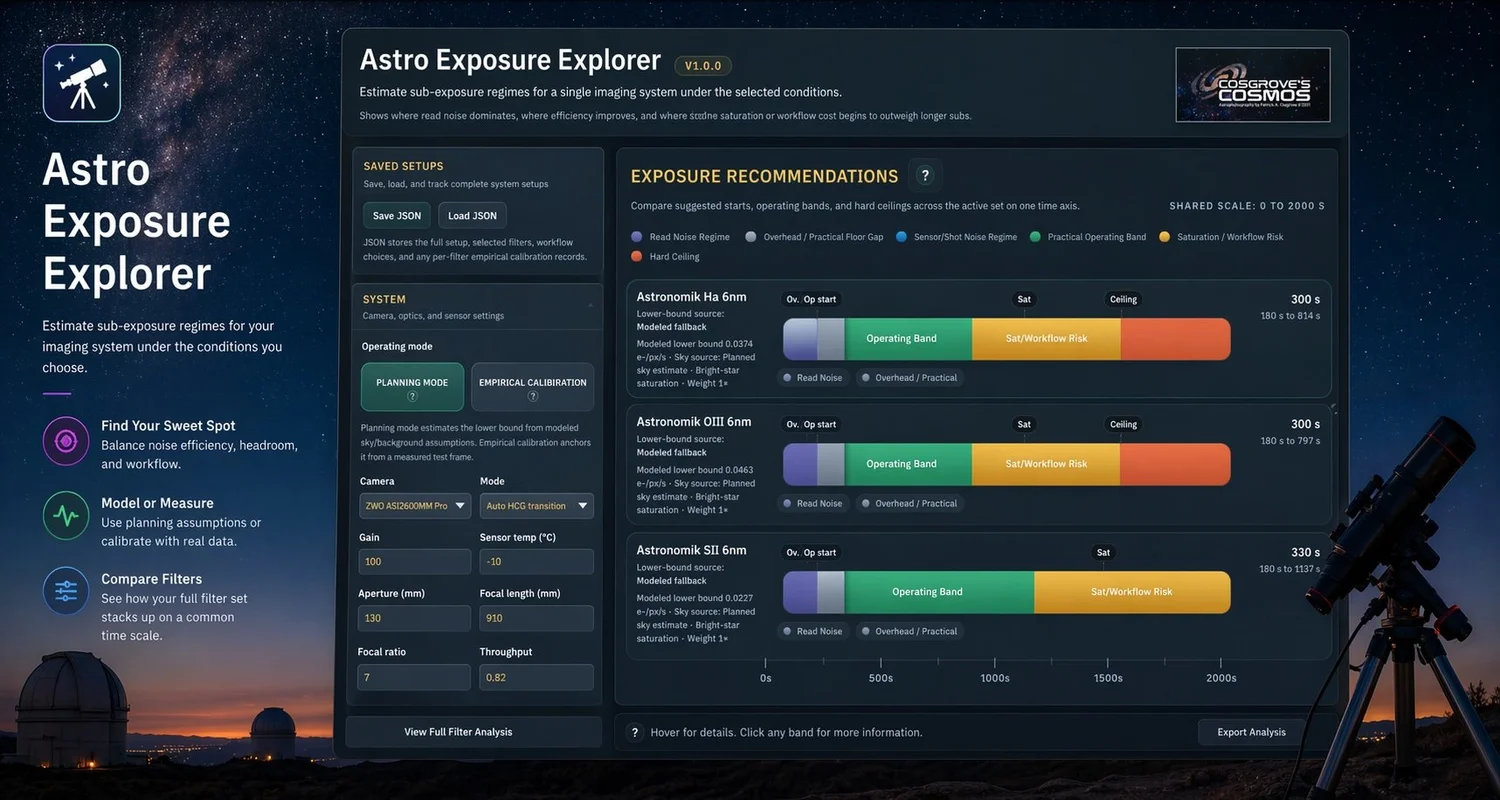Viewport: 1500px width, 800px height.
Task: Open the Camera dropdown showing ZWO ASI2600MM Pro
Action: tap(414, 505)
